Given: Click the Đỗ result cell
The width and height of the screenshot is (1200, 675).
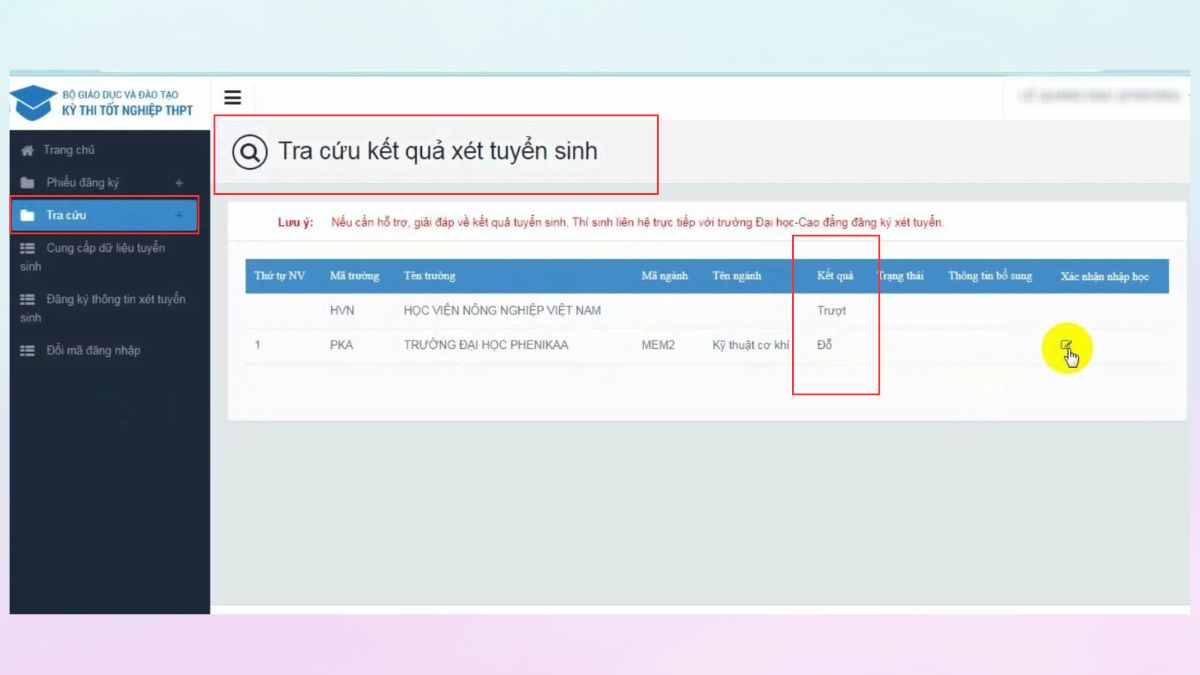Looking at the screenshot, I should point(824,345).
